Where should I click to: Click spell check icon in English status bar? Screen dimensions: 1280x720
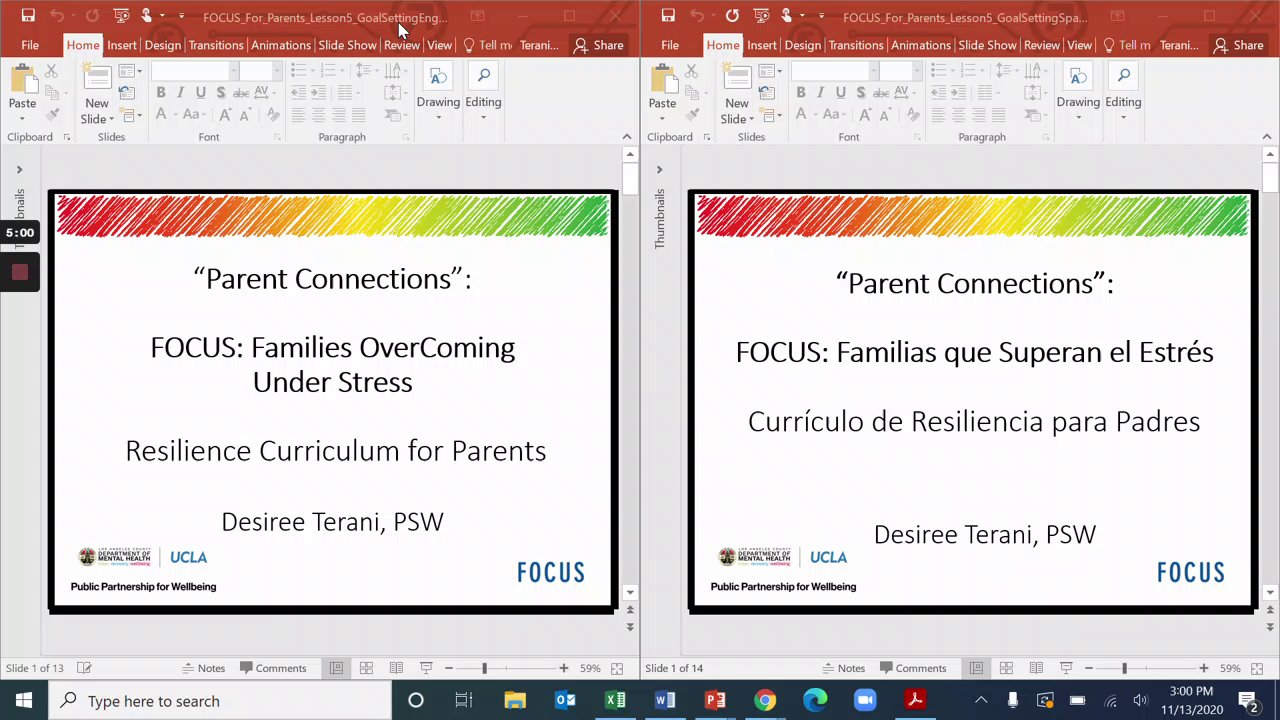[85, 668]
